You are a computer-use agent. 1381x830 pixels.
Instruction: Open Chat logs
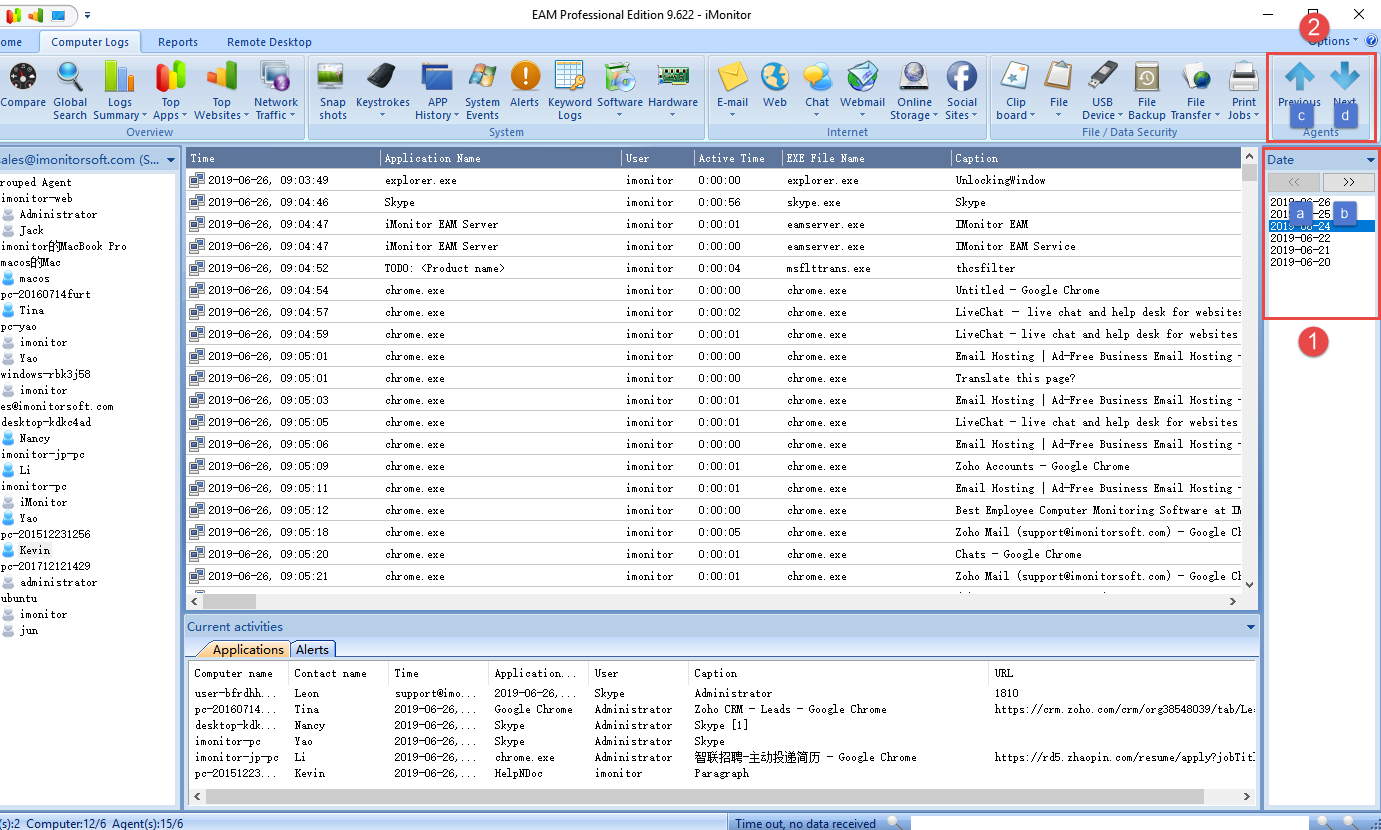817,90
